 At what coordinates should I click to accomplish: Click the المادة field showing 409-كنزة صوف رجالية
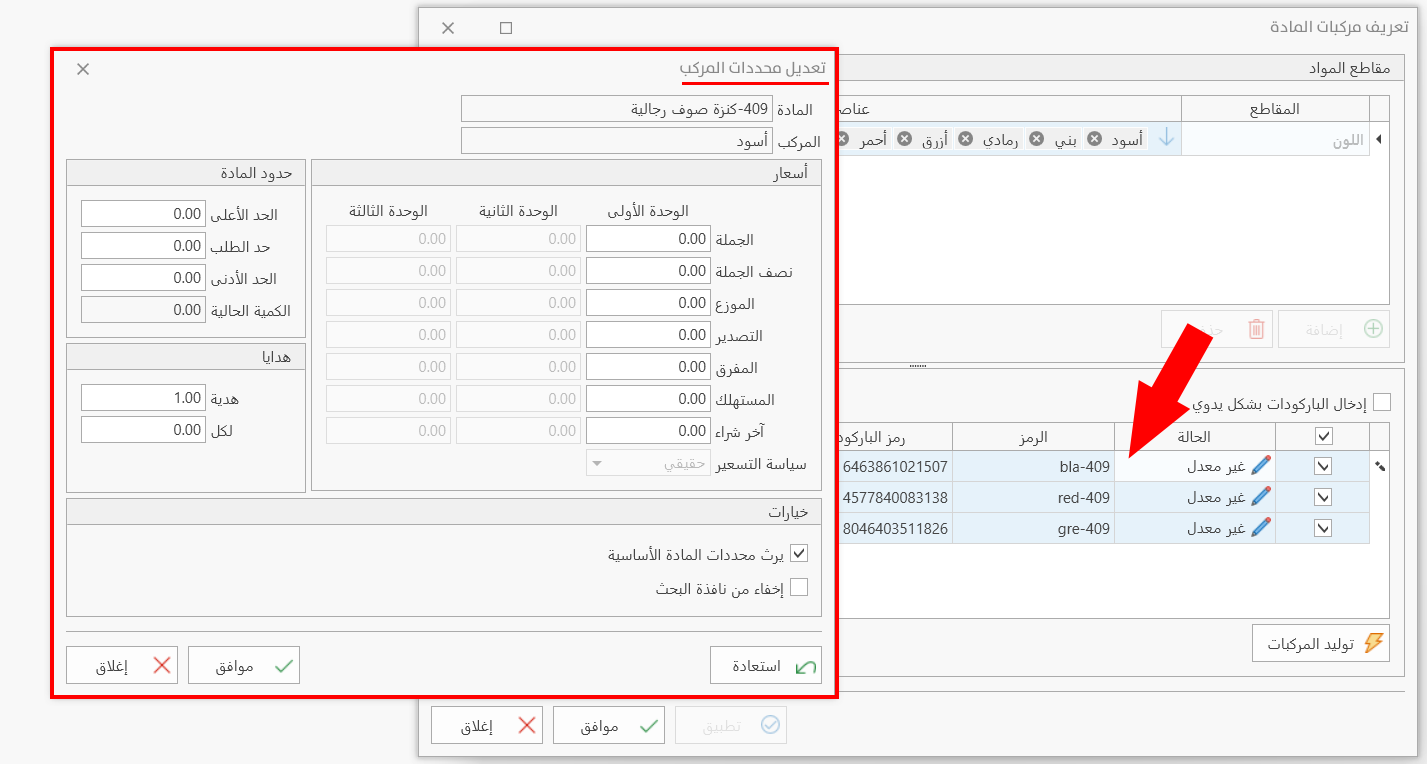click(x=616, y=109)
